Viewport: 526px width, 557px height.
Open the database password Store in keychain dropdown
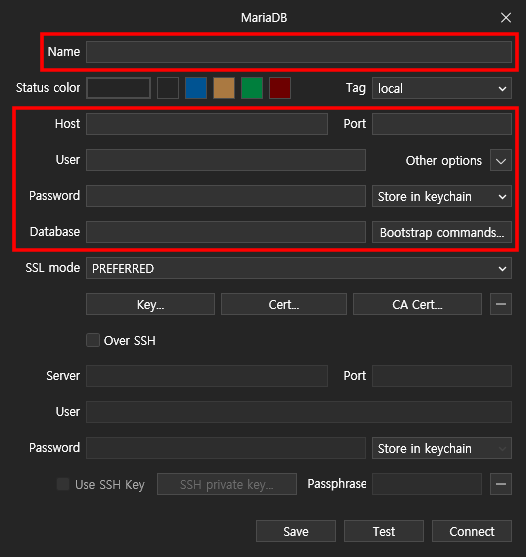tap(442, 196)
